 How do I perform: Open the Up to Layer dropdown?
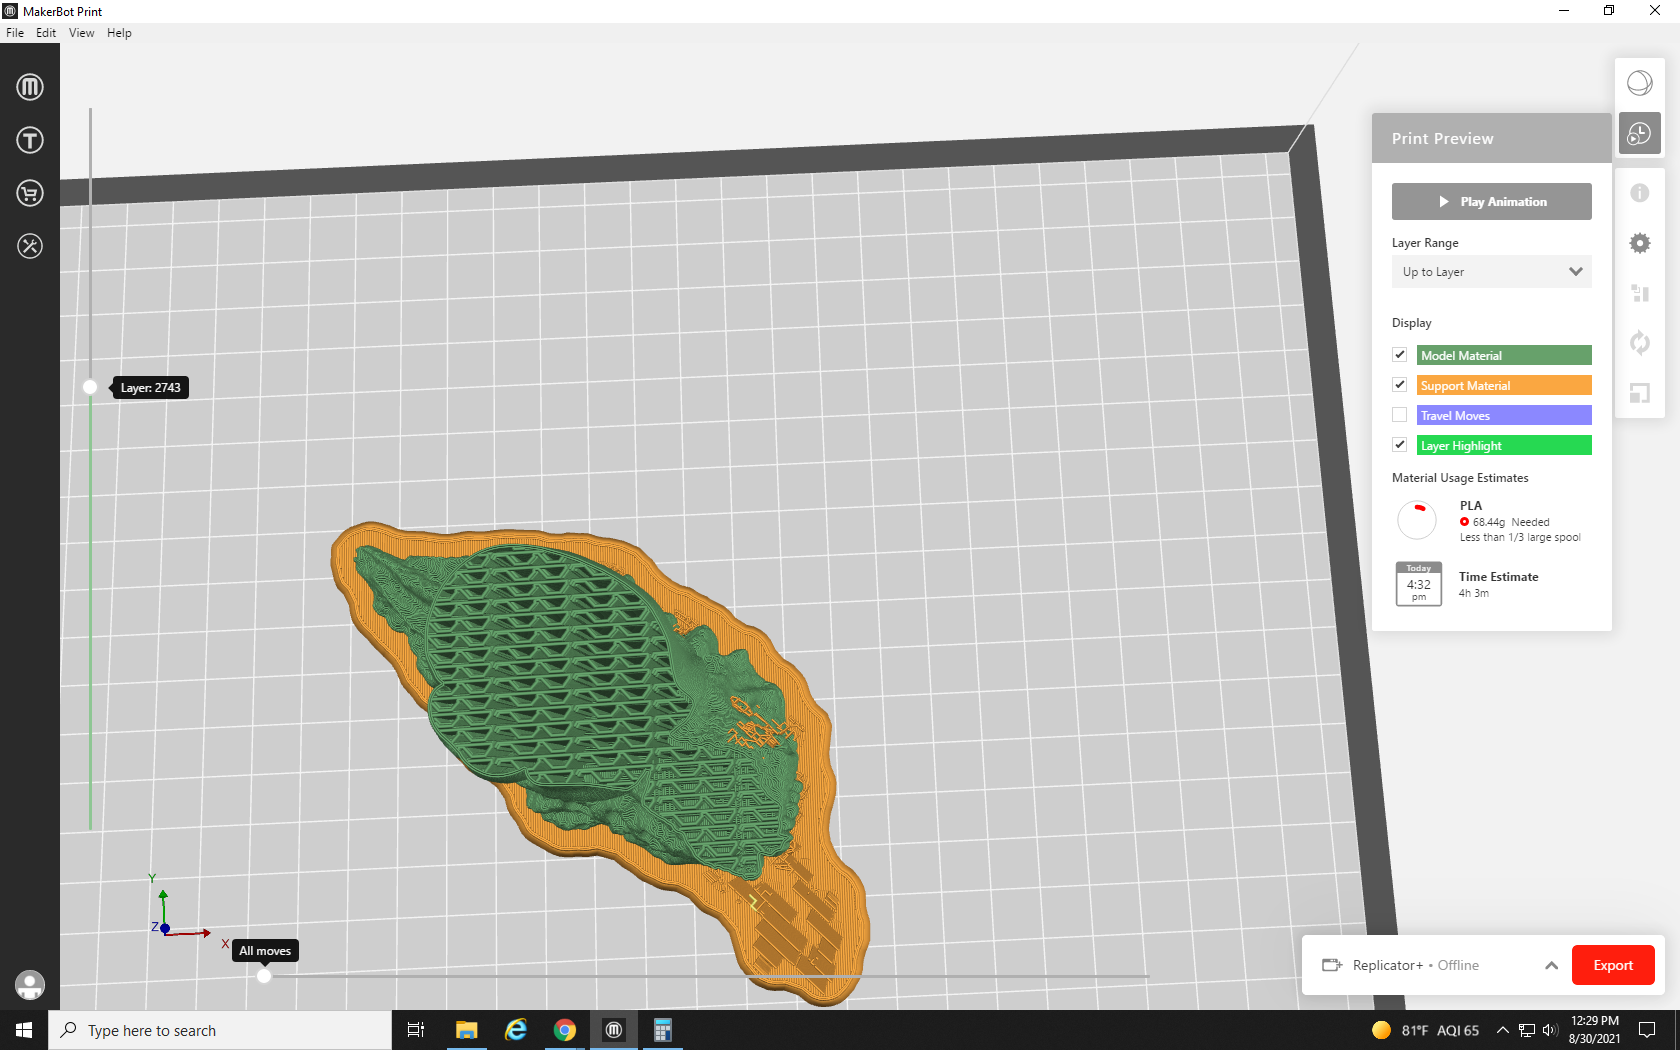1491,272
